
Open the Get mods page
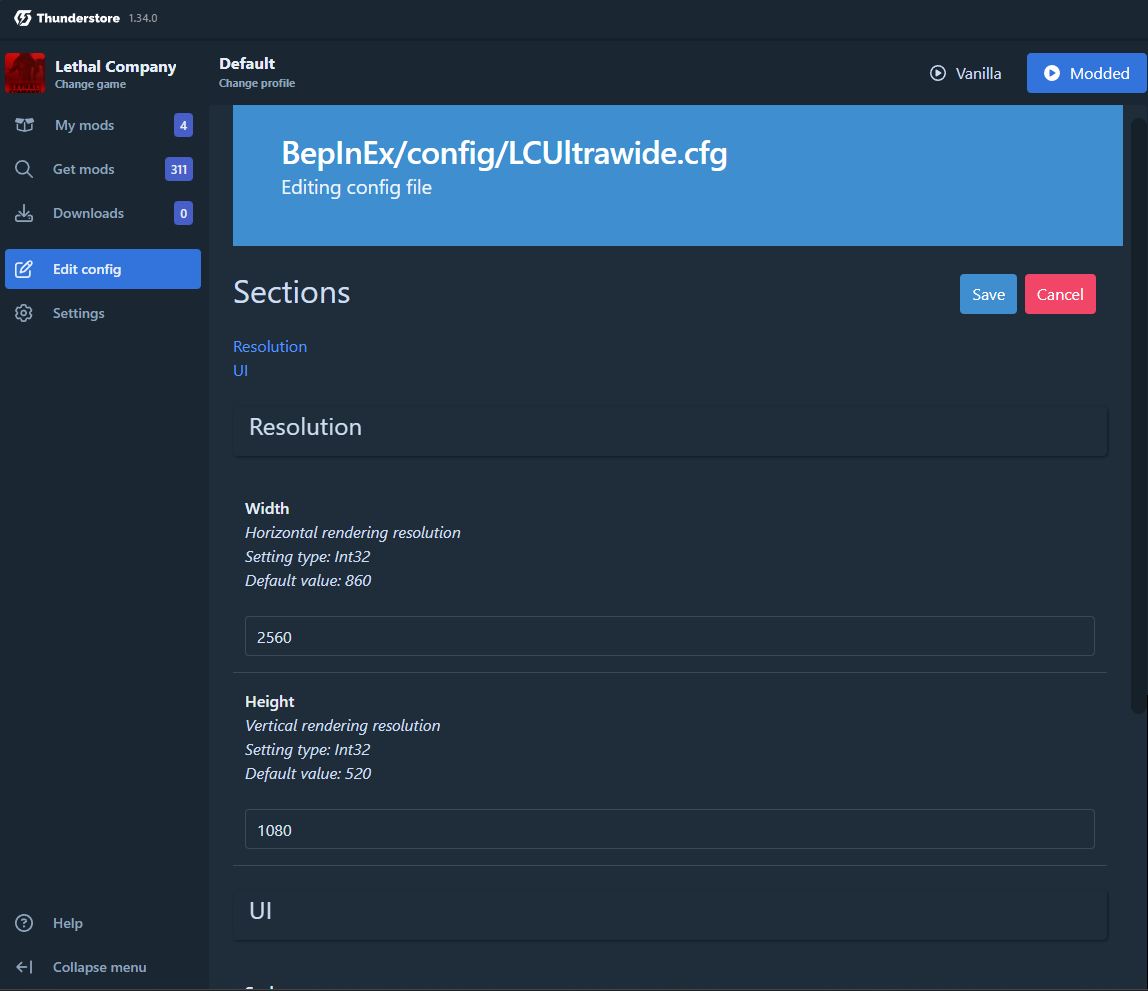pyautogui.click(x=102, y=169)
